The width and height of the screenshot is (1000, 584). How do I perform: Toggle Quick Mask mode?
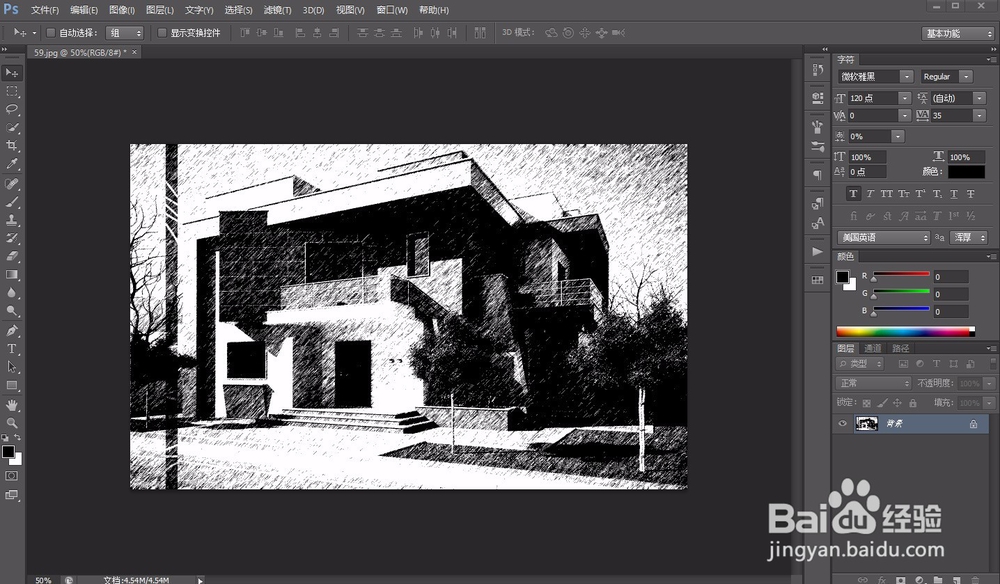[x=11, y=476]
